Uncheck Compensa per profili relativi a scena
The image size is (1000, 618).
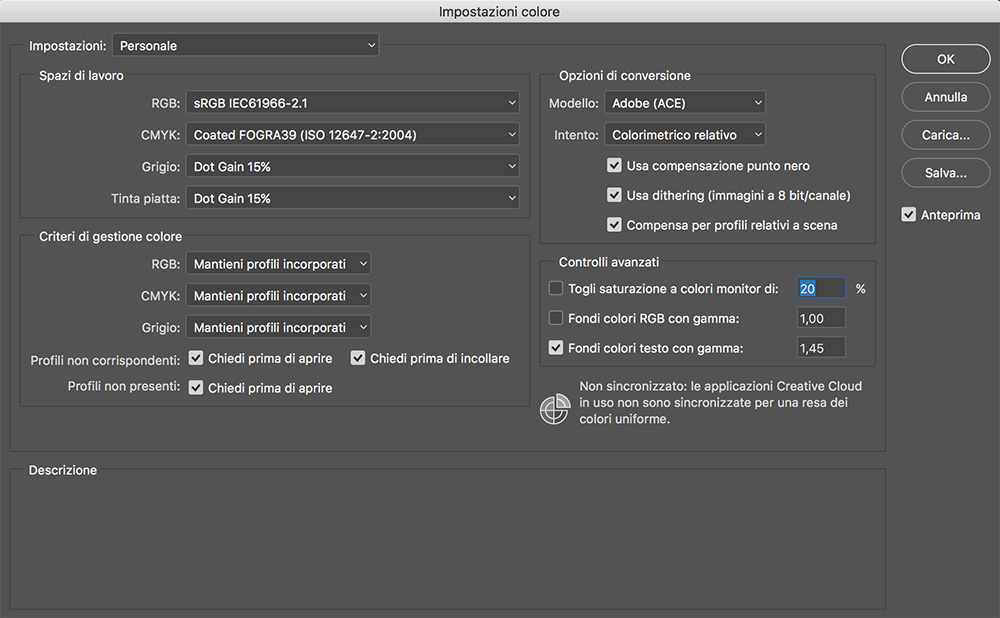(615, 226)
